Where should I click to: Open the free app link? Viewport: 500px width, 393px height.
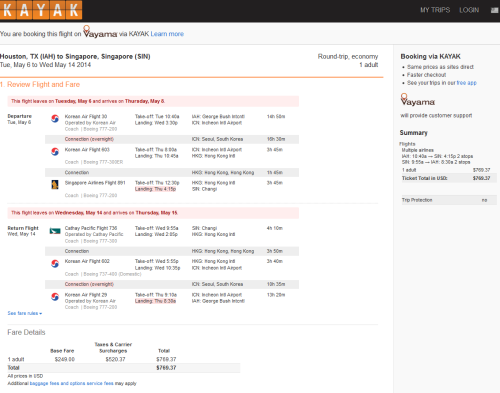(x=466, y=83)
